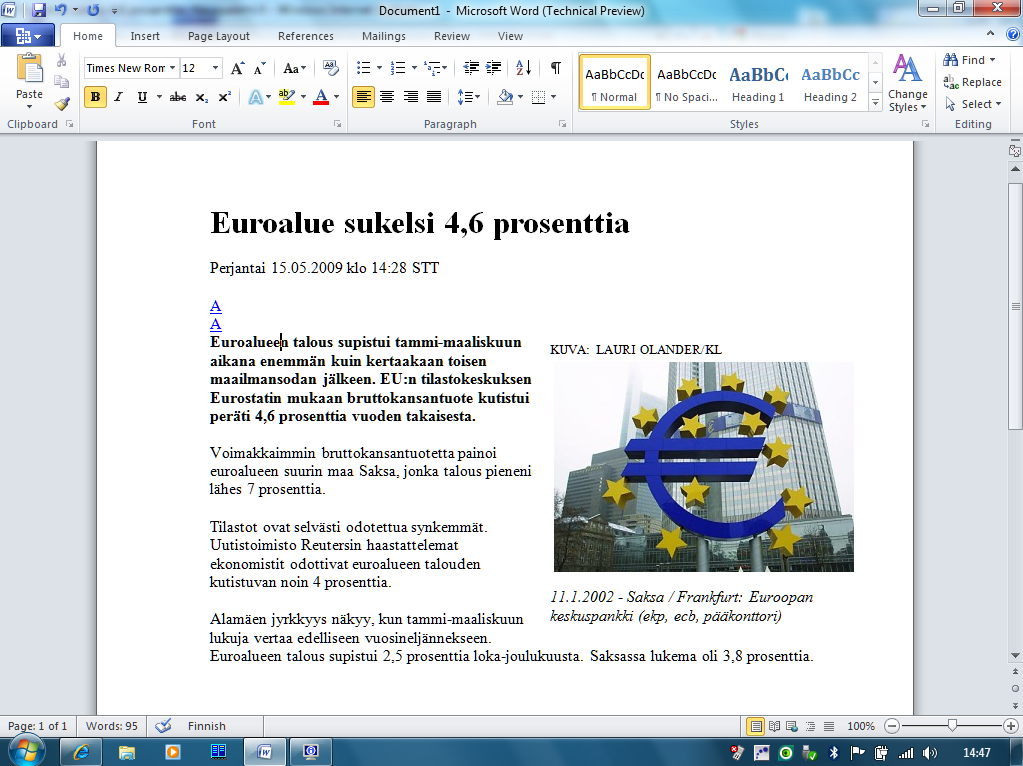Click the Shrink Font icon
Image resolution: width=1023 pixels, height=766 pixels.
[x=259, y=69]
